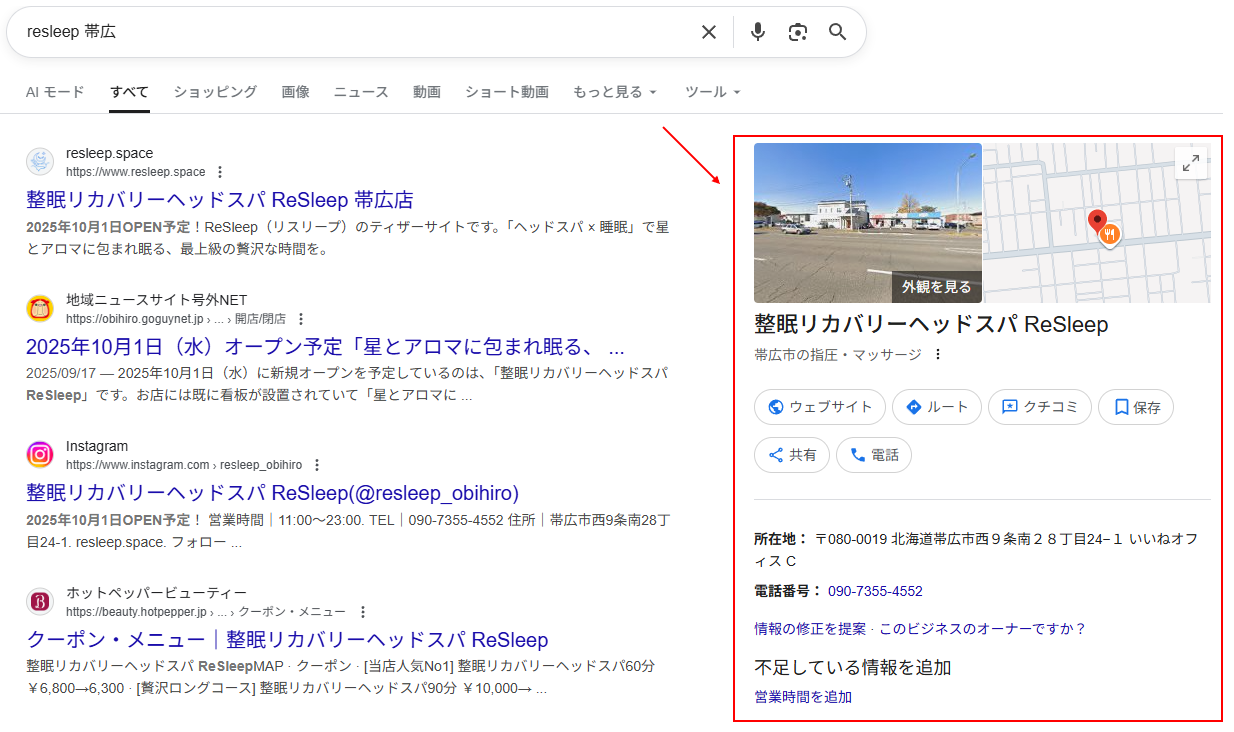Open the three-dot menu beside resleep.space result
Viewport: 1234px width, 732px height.
[x=221, y=172]
